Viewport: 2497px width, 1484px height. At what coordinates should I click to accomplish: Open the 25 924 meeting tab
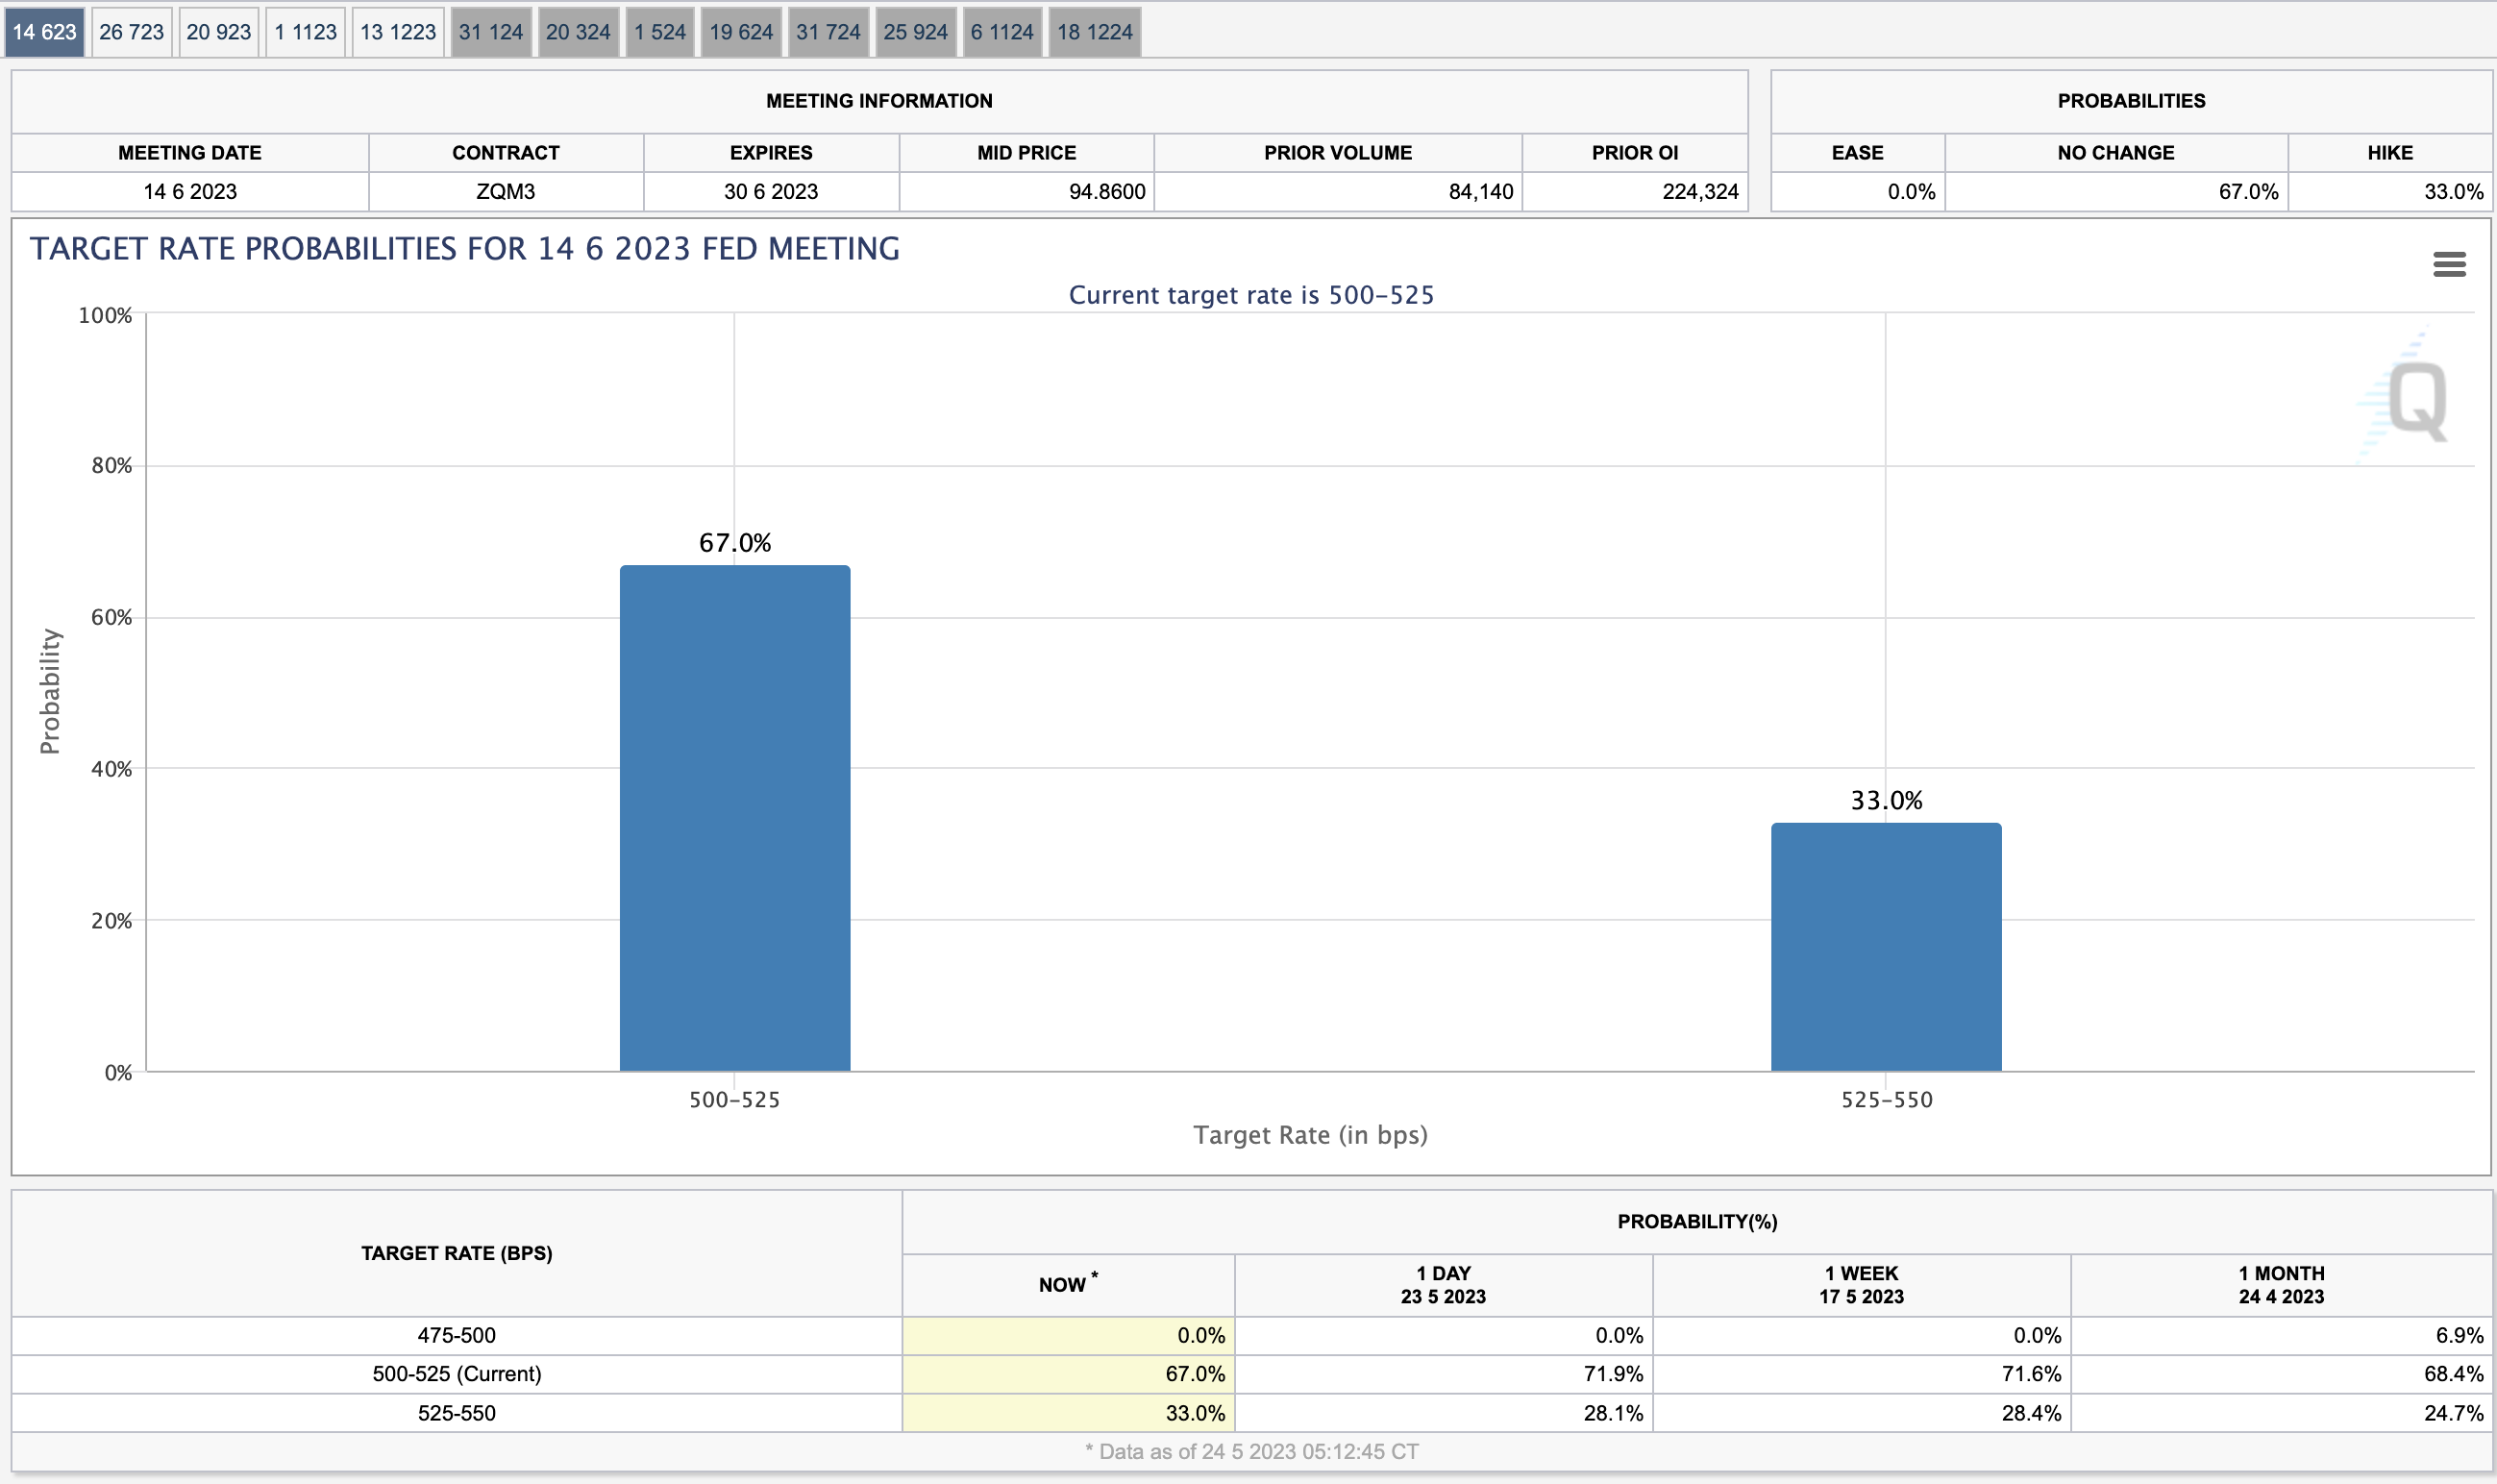(x=914, y=32)
